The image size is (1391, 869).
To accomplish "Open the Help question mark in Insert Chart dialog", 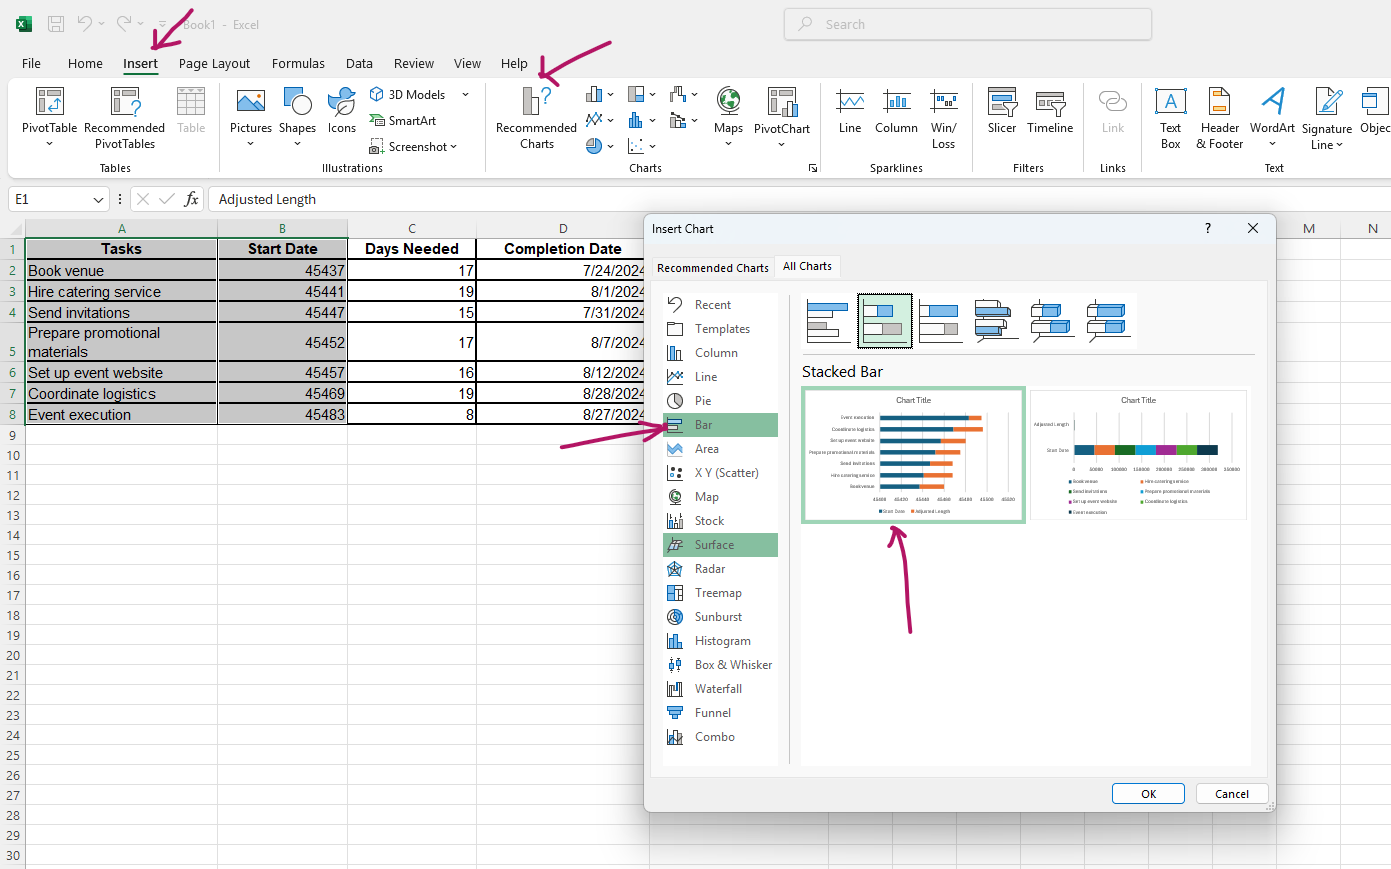I will [1208, 228].
